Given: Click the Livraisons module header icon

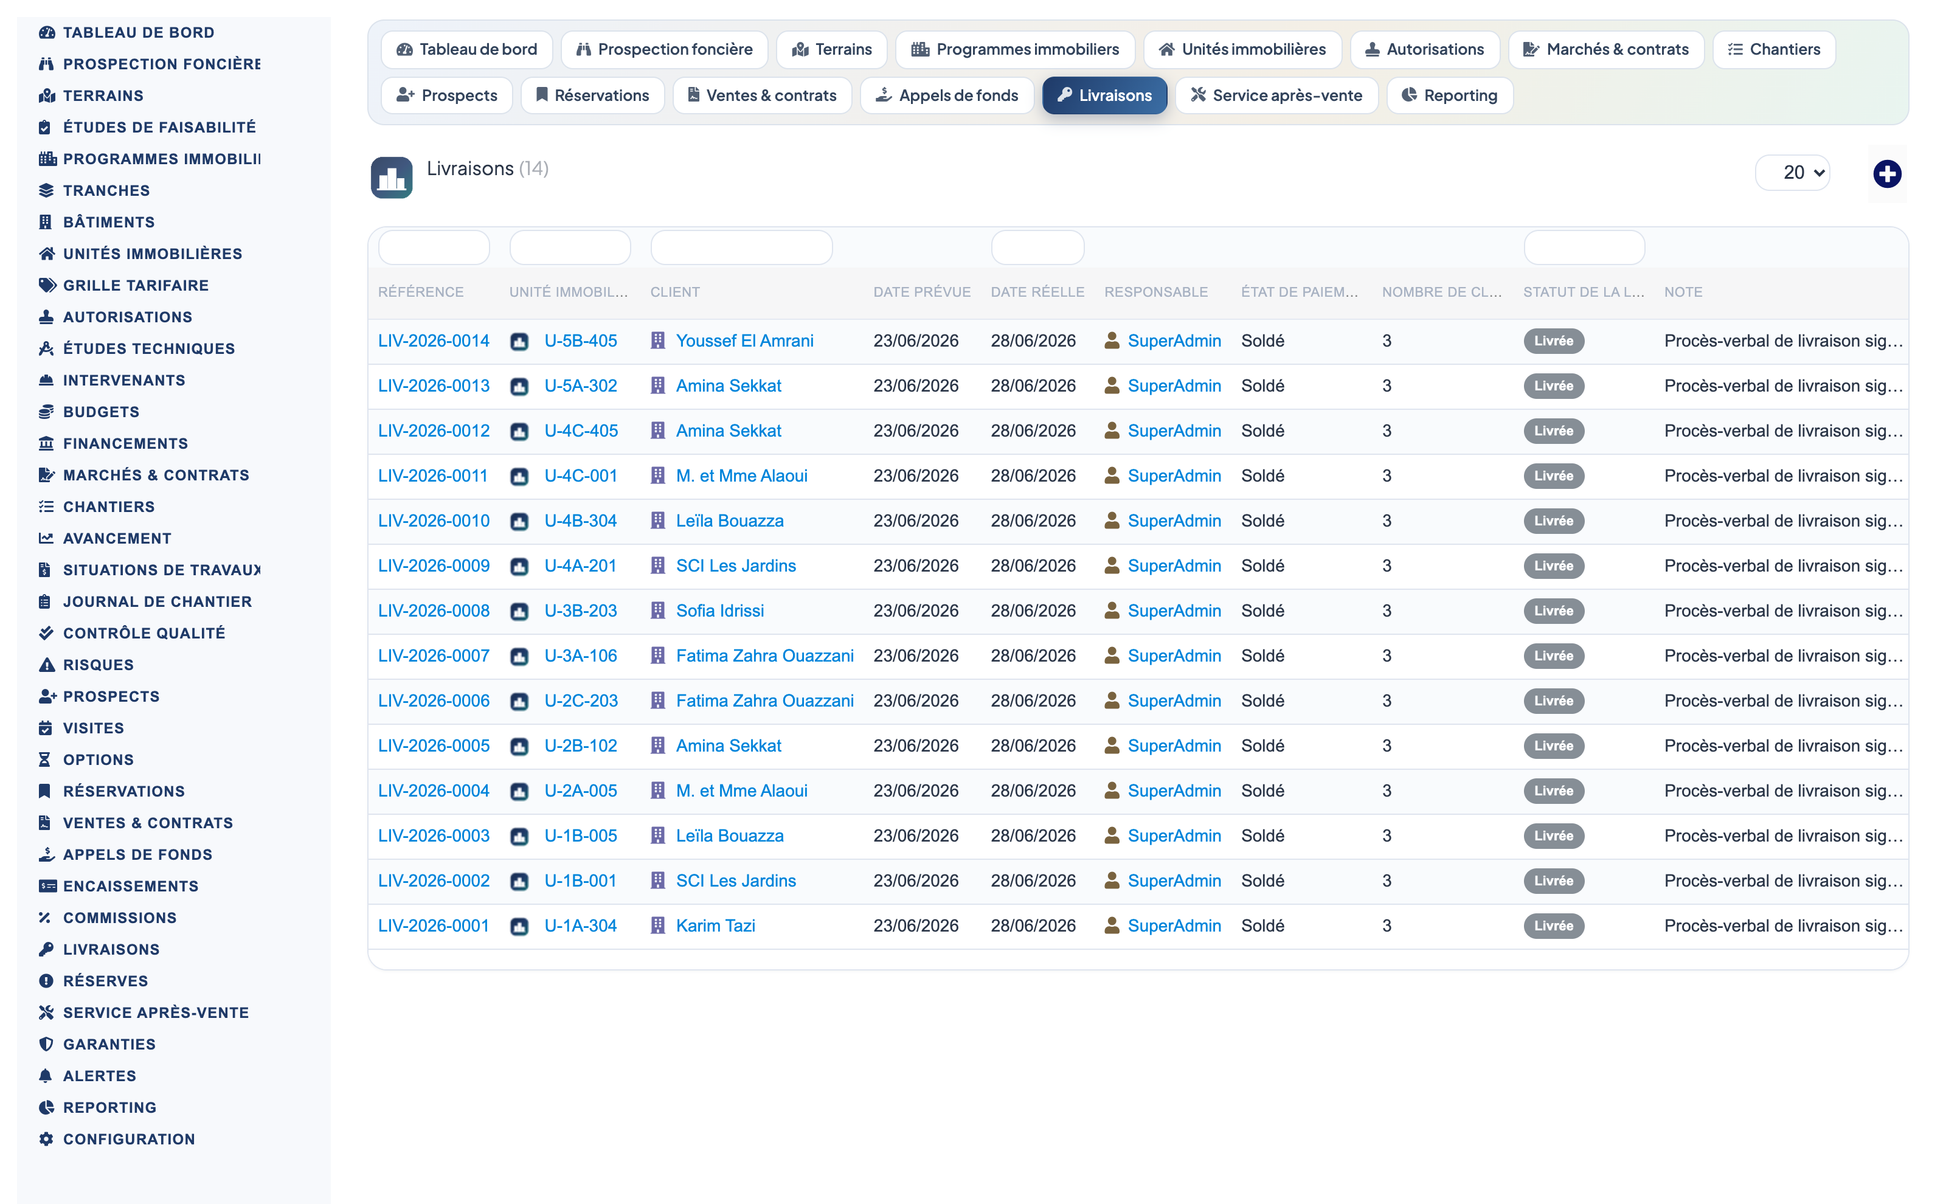Looking at the screenshot, I should [x=391, y=178].
